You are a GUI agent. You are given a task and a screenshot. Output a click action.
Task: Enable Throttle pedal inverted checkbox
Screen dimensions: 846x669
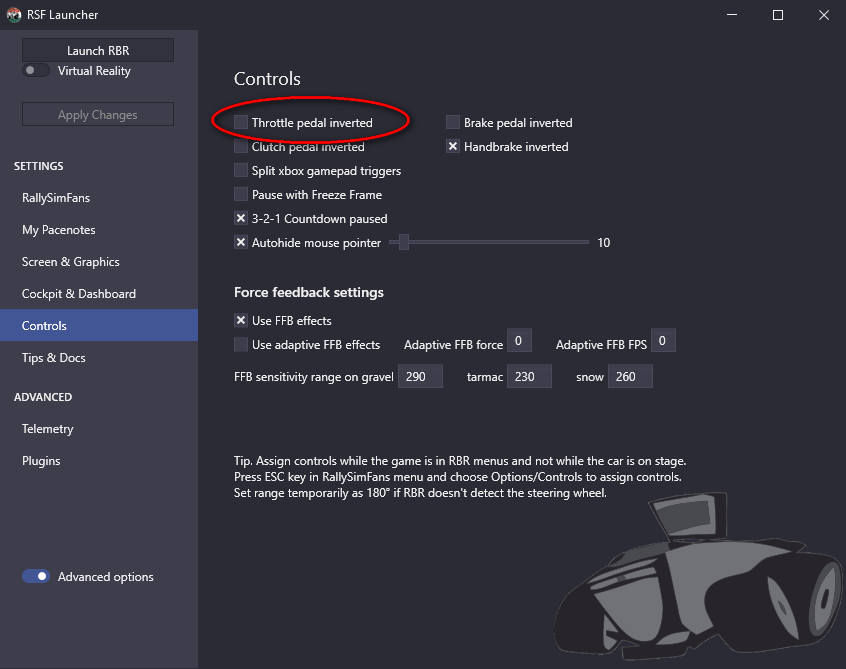click(241, 122)
